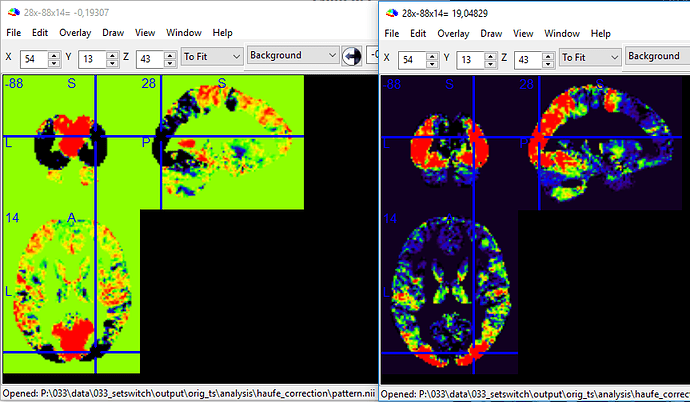Open Draw menu in right window
This screenshot has width=690, height=402.
[x=491, y=33]
